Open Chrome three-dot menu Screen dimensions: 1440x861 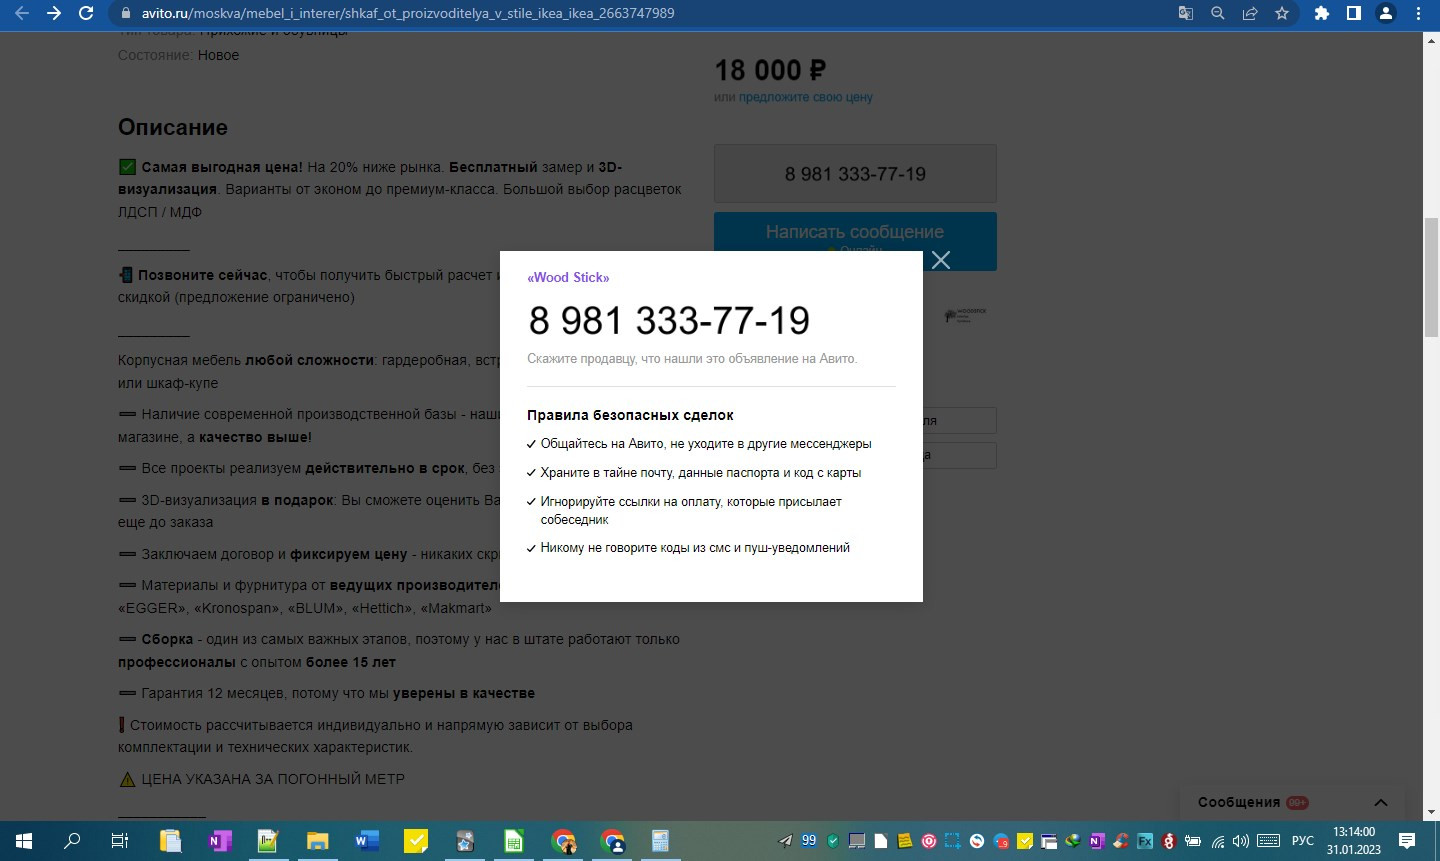tap(1418, 13)
